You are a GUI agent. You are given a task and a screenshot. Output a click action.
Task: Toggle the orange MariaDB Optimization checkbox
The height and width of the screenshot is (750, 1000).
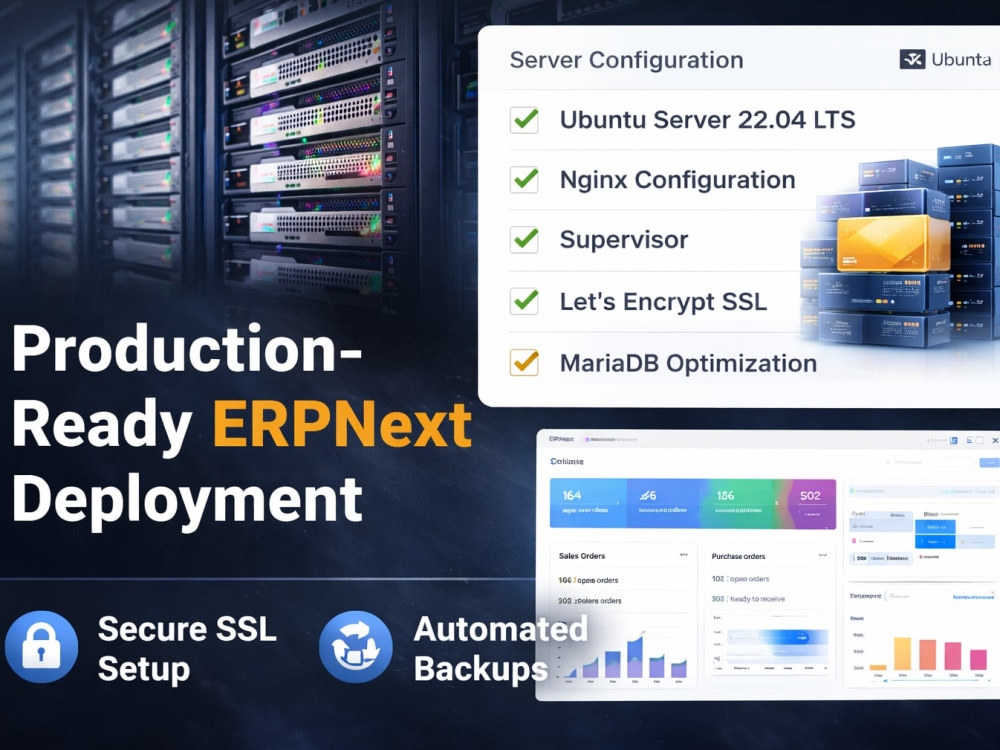pyautogui.click(x=524, y=362)
